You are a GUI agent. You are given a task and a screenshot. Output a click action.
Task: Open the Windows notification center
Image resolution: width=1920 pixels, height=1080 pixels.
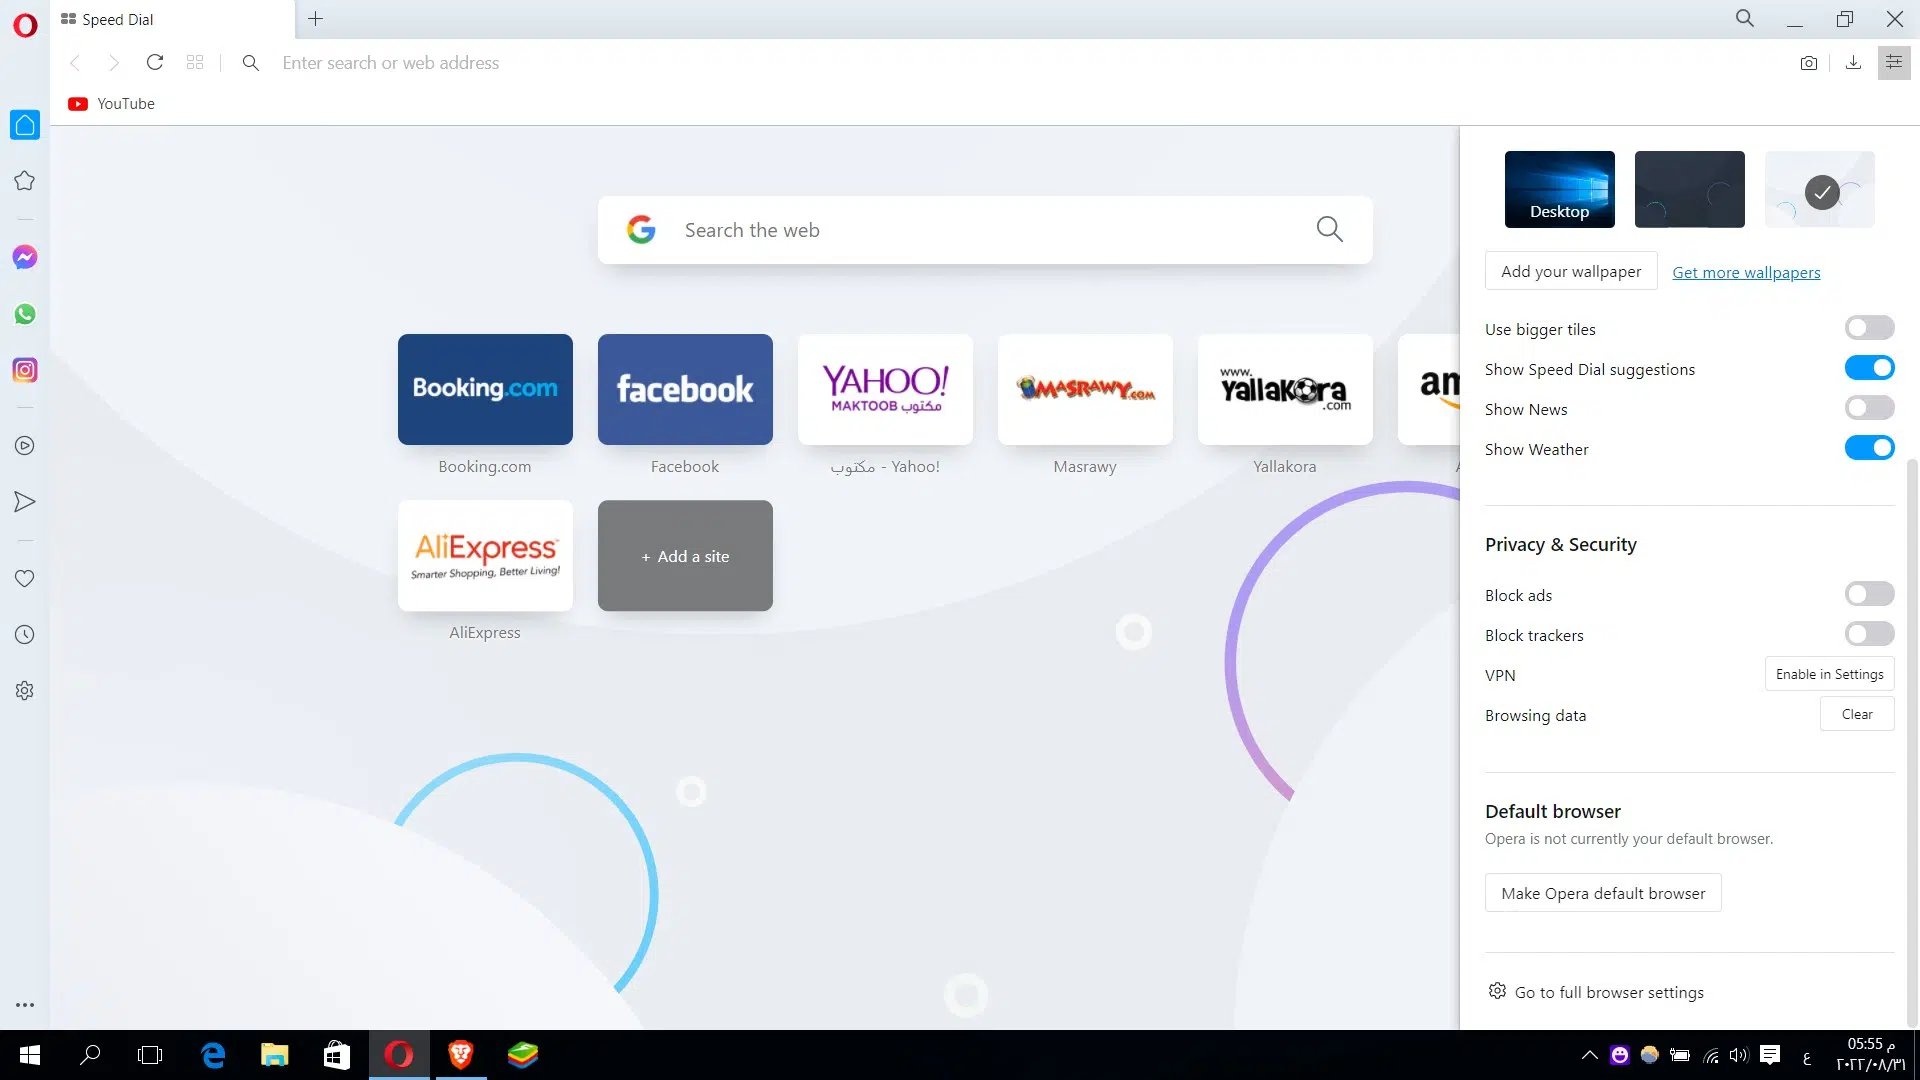[x=1770, y=1055]
